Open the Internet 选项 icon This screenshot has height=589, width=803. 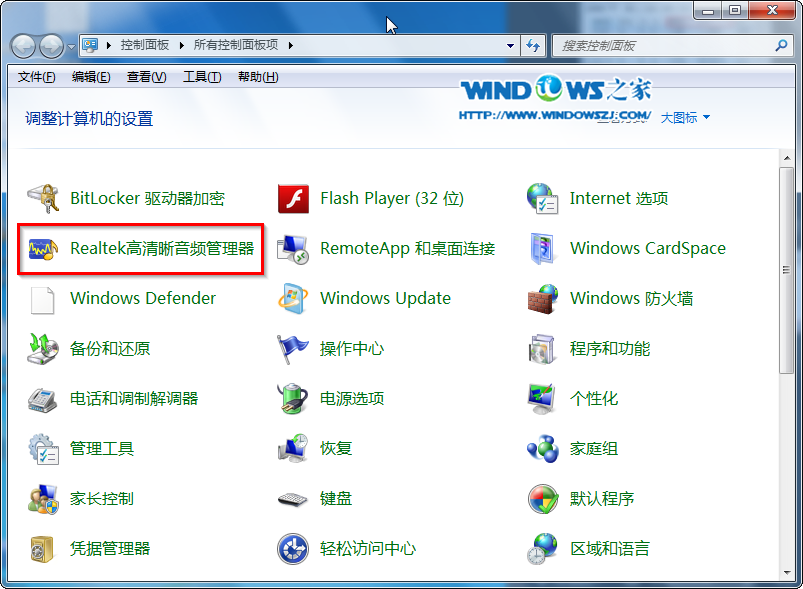pyautogui.click(x=542, y=199)
